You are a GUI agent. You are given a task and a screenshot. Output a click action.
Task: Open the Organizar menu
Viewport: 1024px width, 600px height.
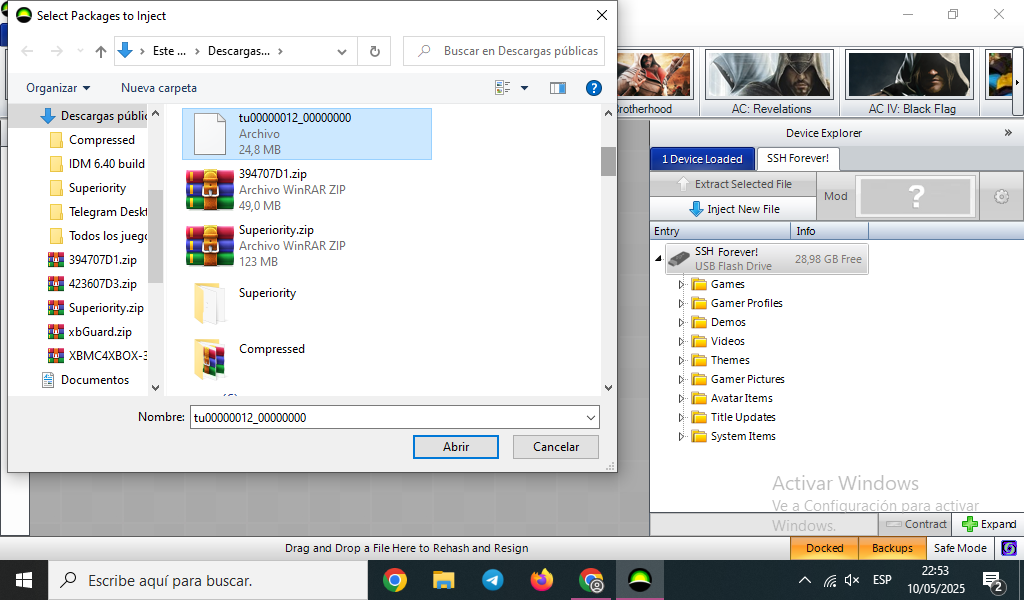point(58,88)
